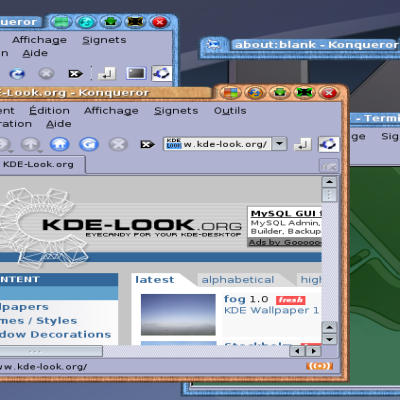This screenshot has width=400, height=400.
Task: Click window menu icon of about:blank Konqueror
Action: (213, 44)
